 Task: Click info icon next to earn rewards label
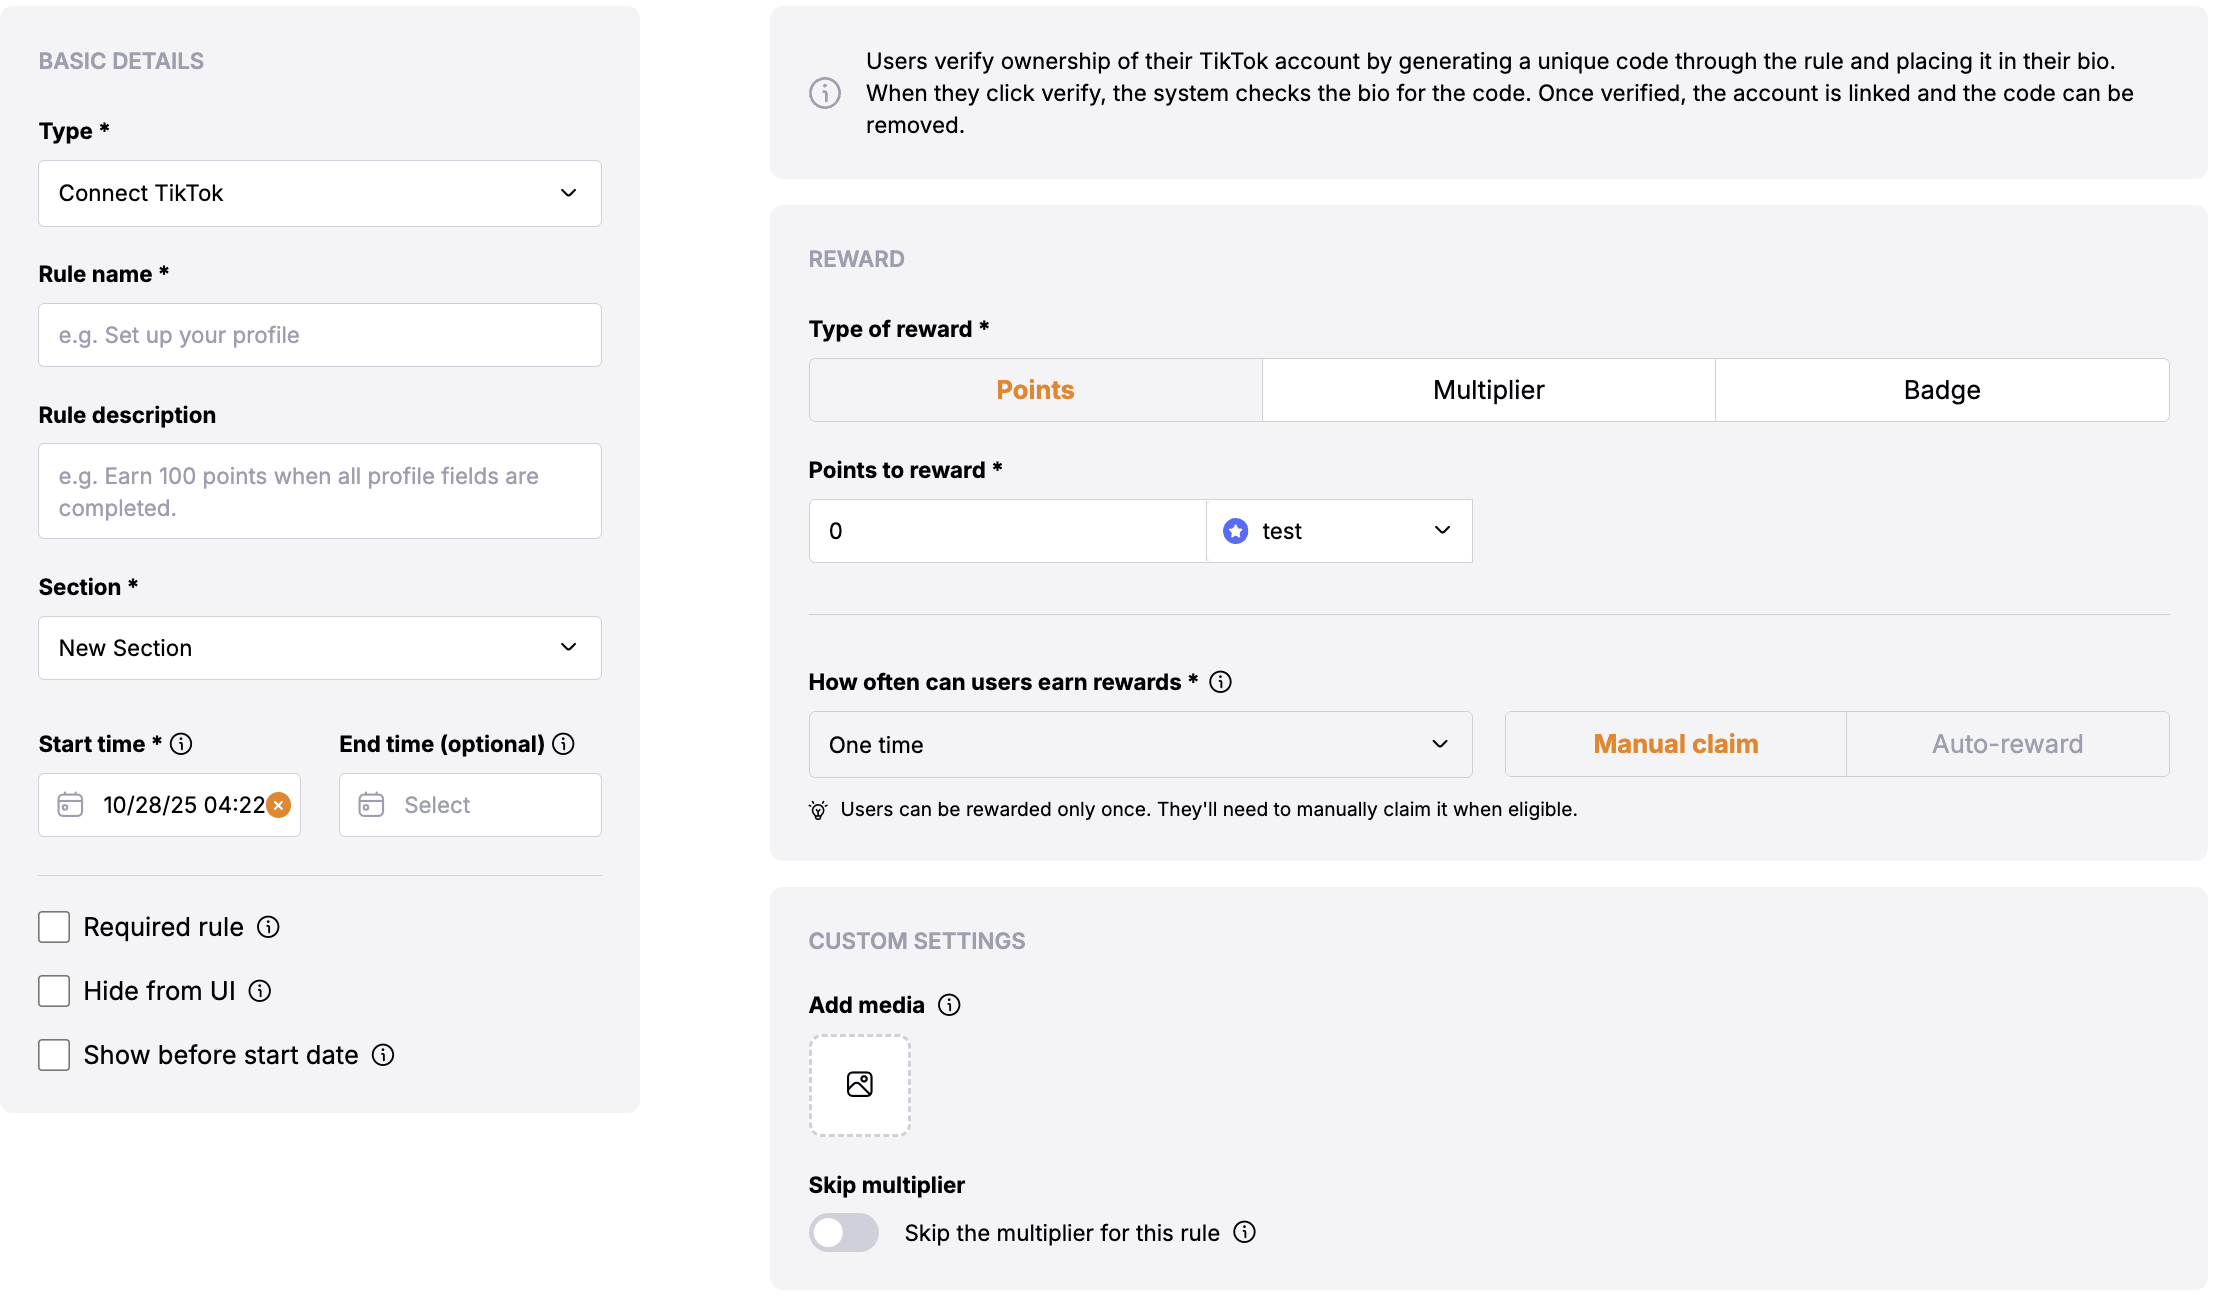[x=1220, y=682]
